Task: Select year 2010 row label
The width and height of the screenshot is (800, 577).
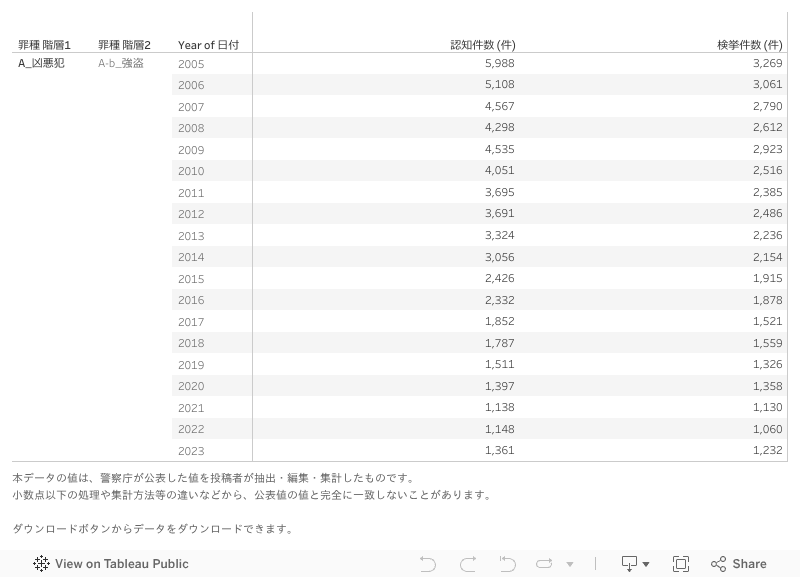Action: 191,171
